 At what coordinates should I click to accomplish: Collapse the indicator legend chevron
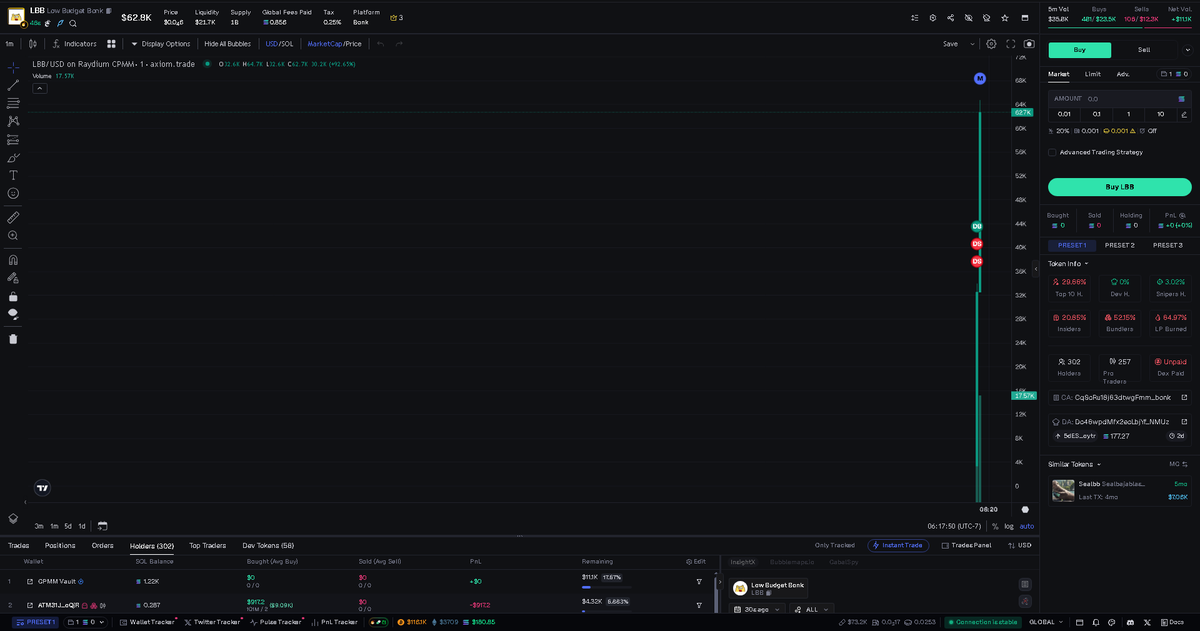(40, 88)
